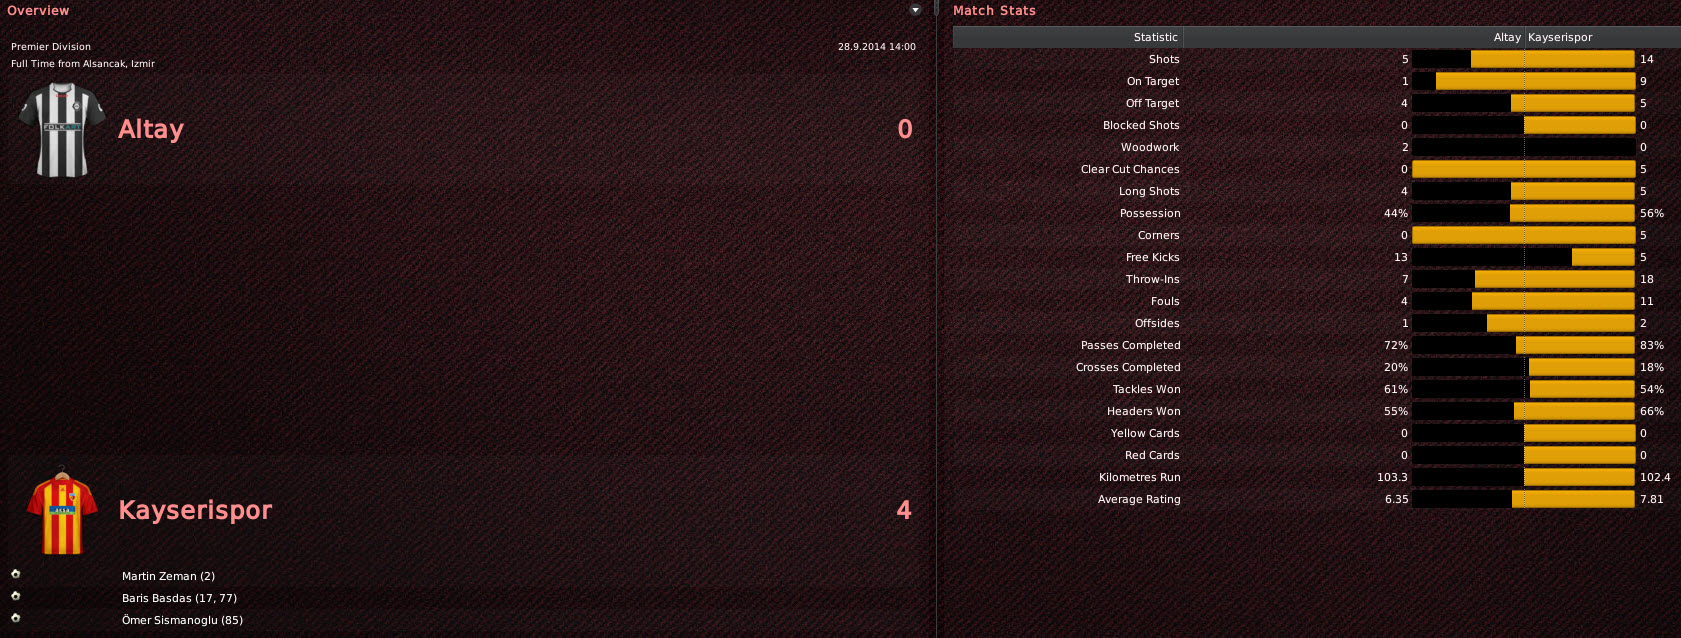
Task: Click the Statistic column header
Action: (1156, 37)
